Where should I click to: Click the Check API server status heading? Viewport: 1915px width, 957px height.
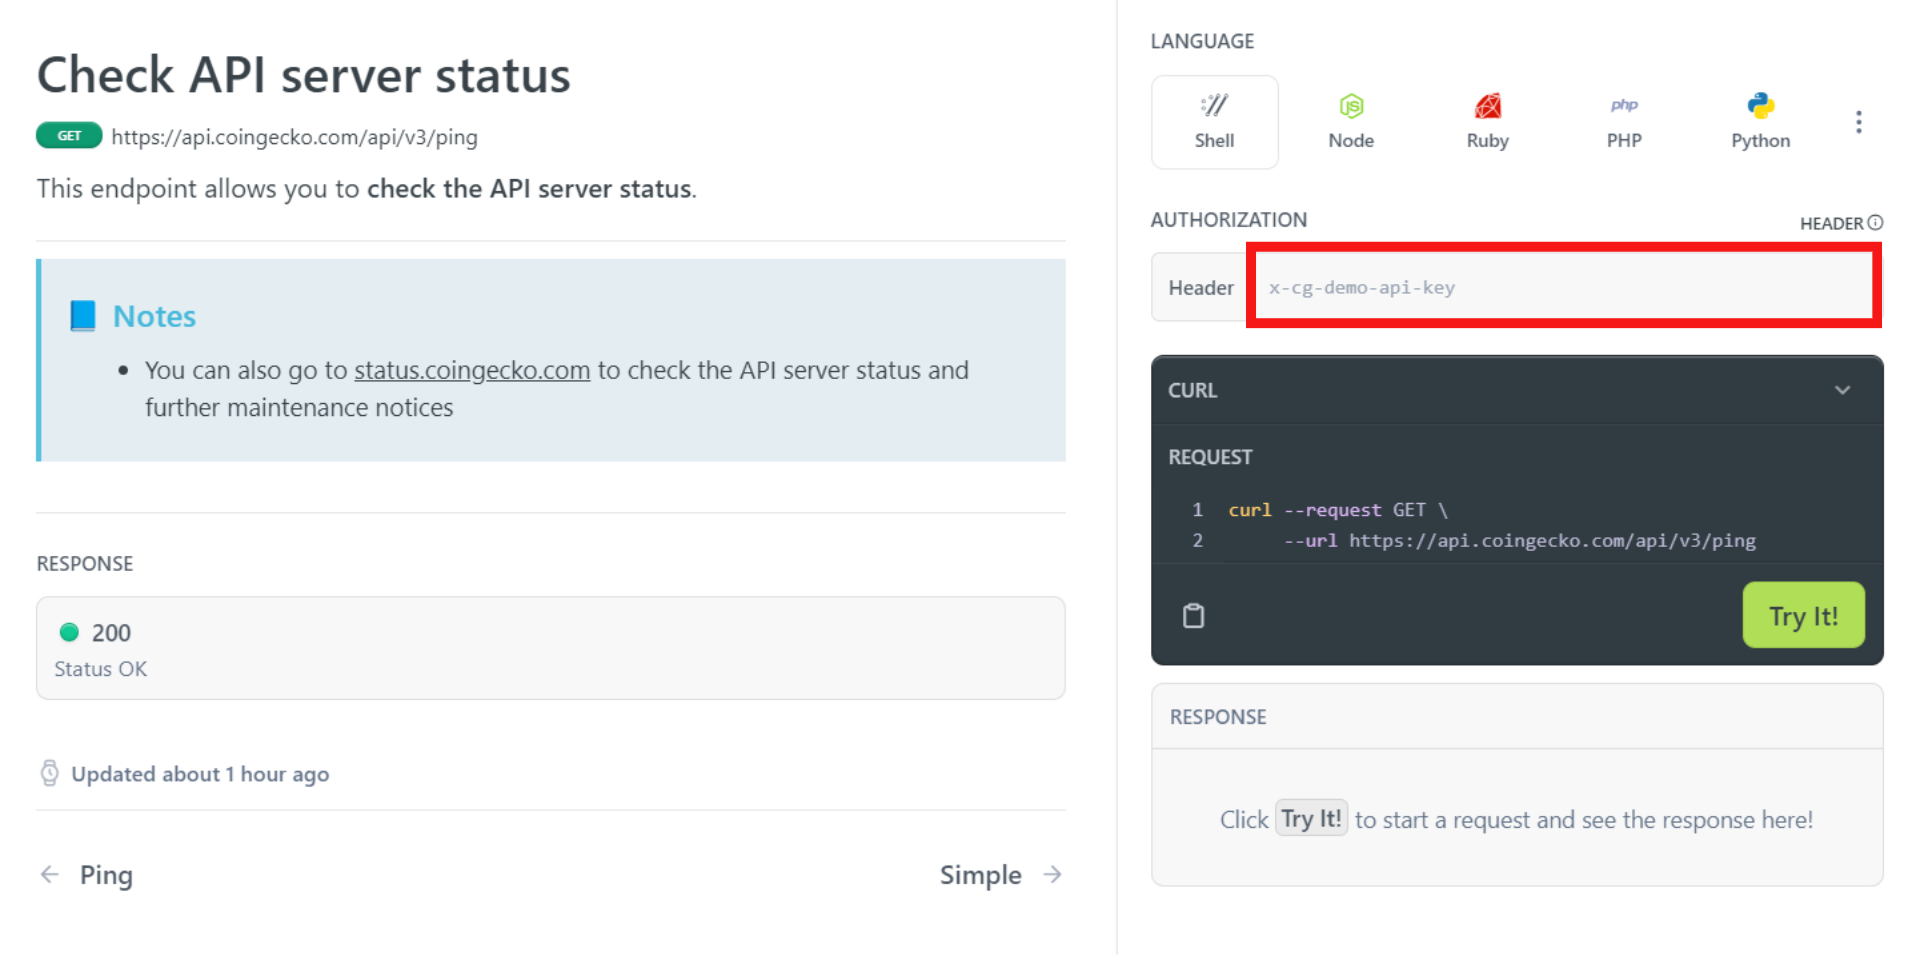click(x=303, y=75)
